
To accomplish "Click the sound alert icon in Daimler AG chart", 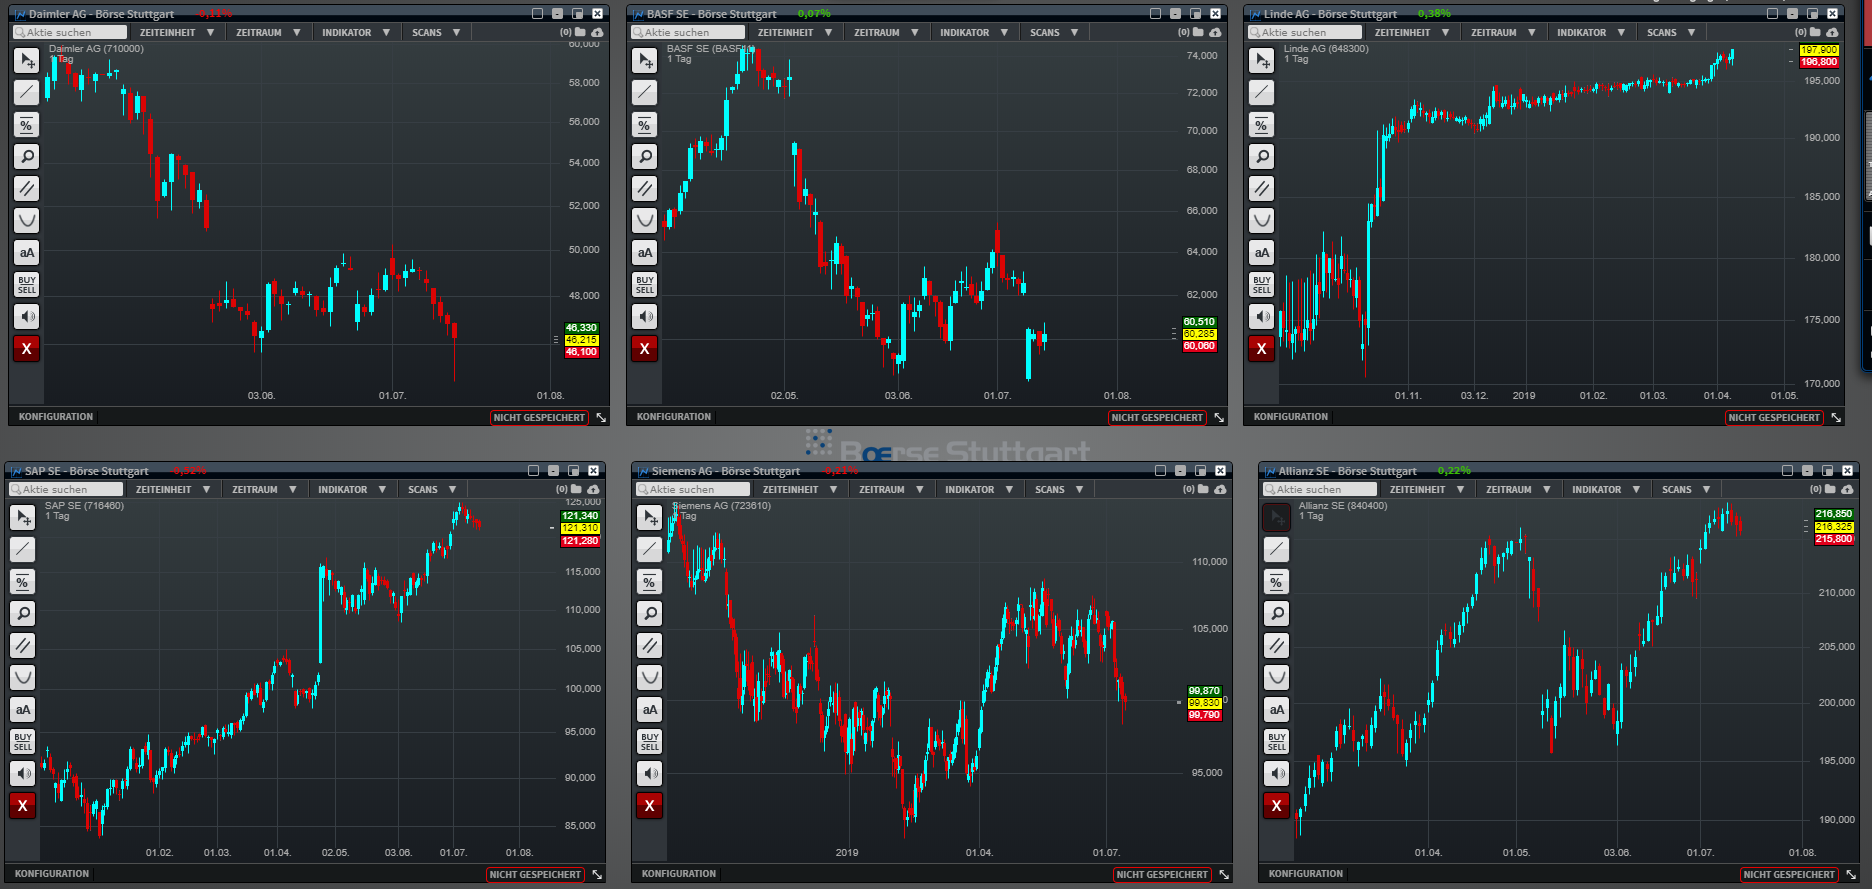I will click(x=27, y=316).
